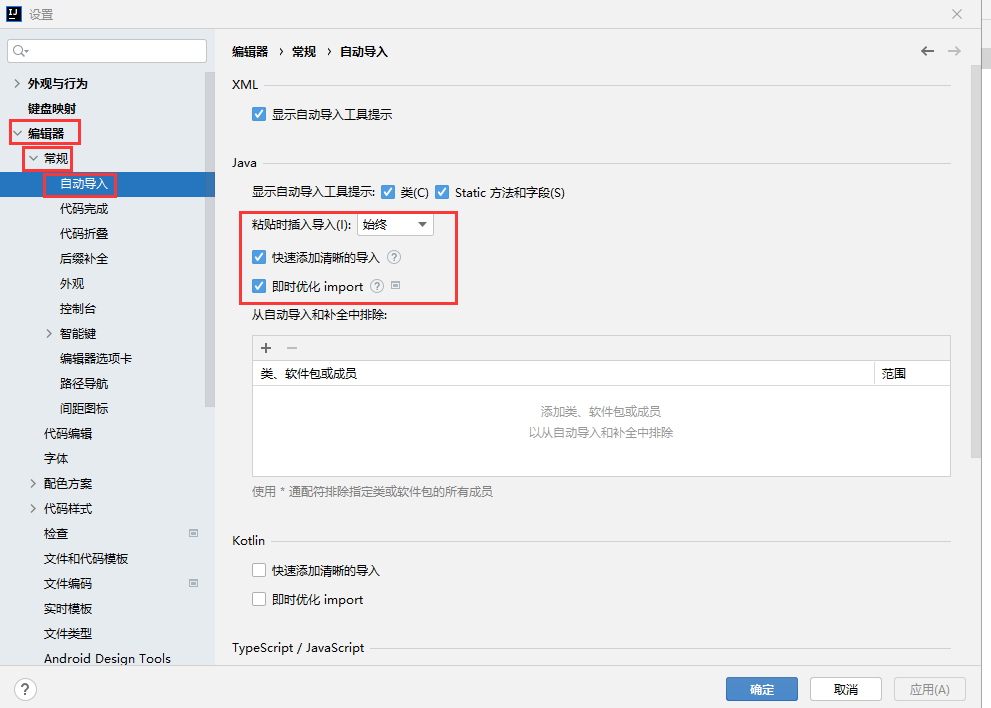The height and width of the screenshot is (708, 991).
Task: Expand the 外观与行为 tree node
Action: point(17,84)
